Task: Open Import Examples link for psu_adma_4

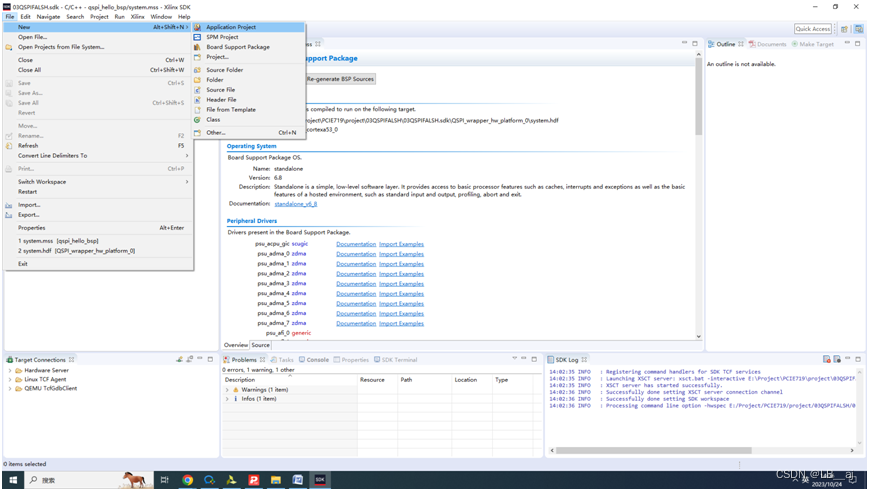Action: pos(401,294)
